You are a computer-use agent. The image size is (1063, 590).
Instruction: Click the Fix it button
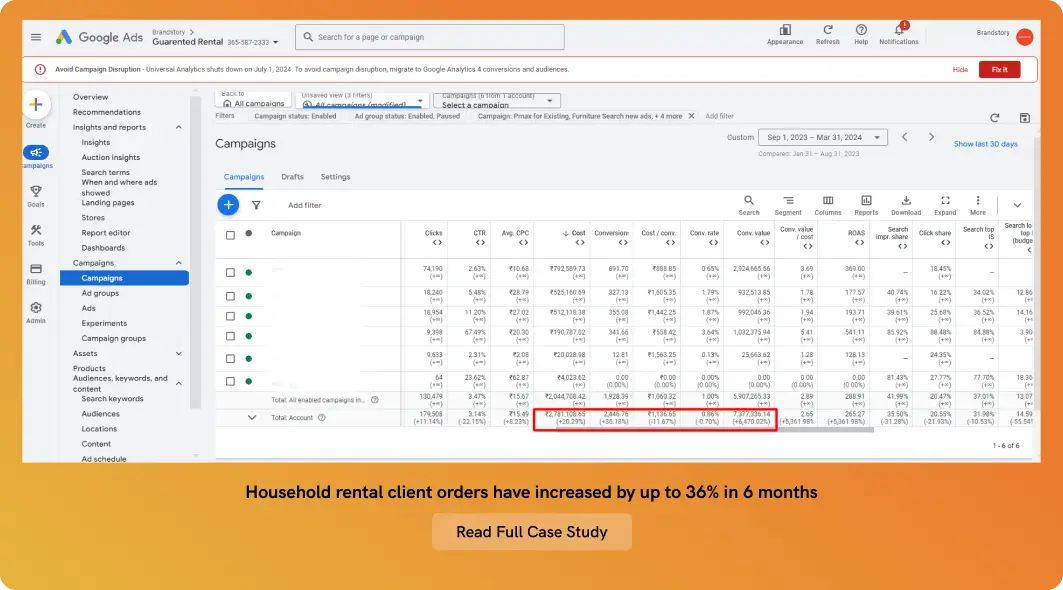[999, 69]
